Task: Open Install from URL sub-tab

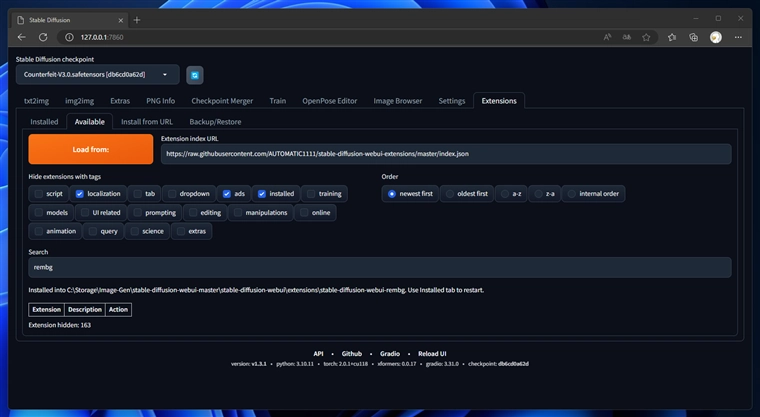Action: coord(147,122)
